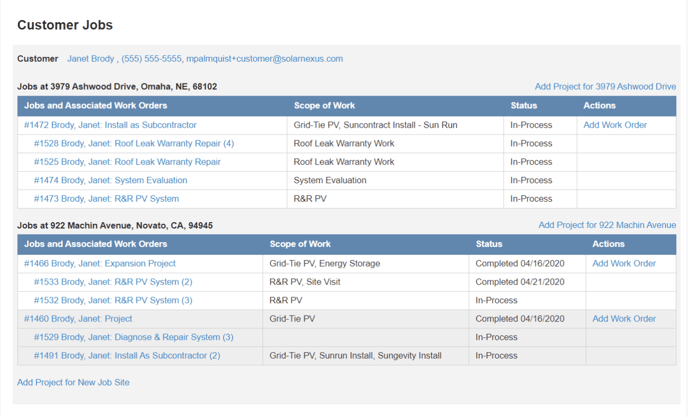
Task: Click Add Project for 922 Machin Avenue
Action: (607, 225)
